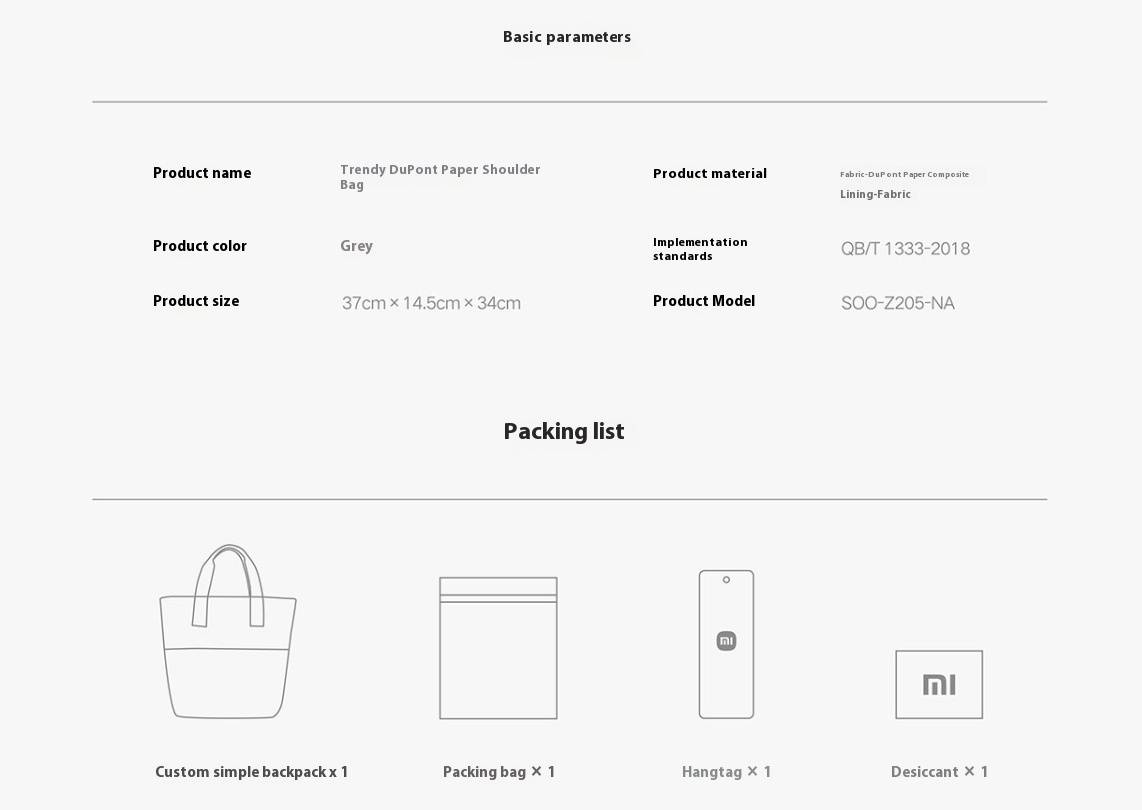1142x810 pixels.
Task: Click the Hangtag × 1 caption
Action: coord(726,772)
